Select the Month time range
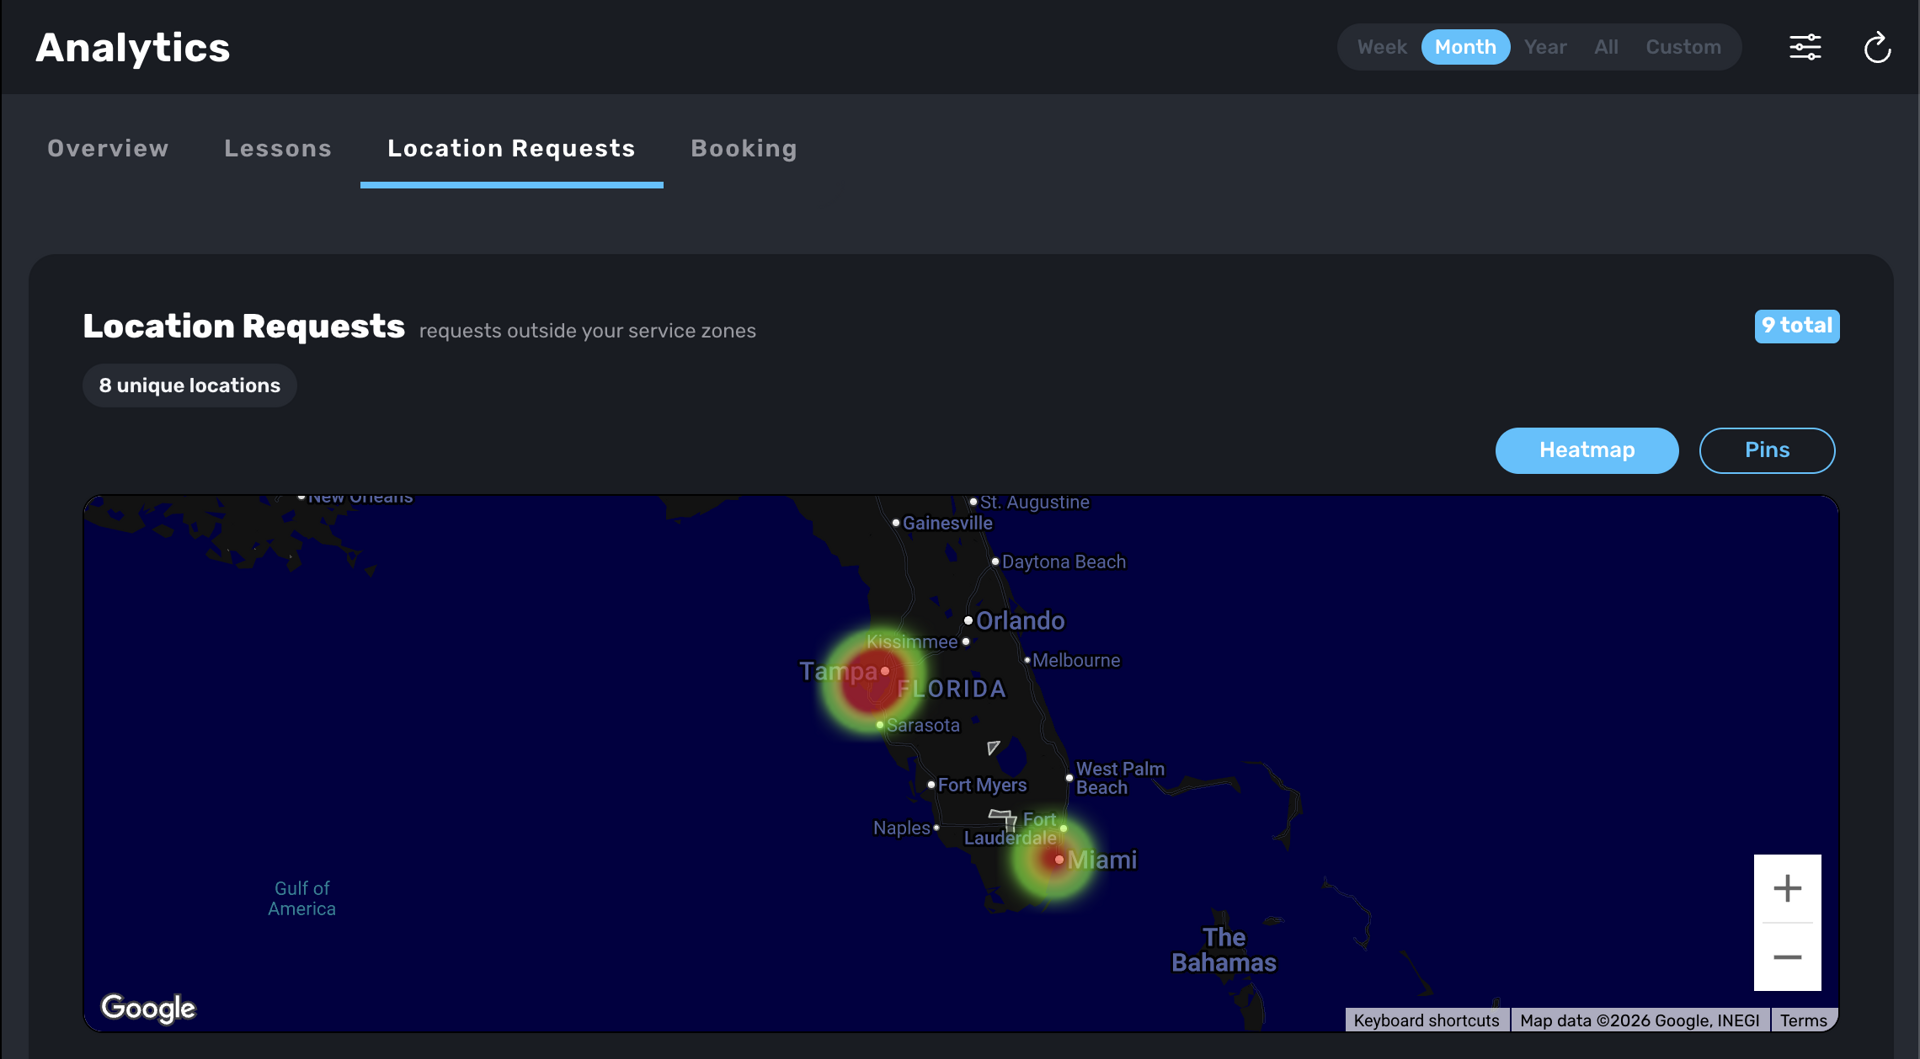 pyautogui.click(x=1465, y=47)
